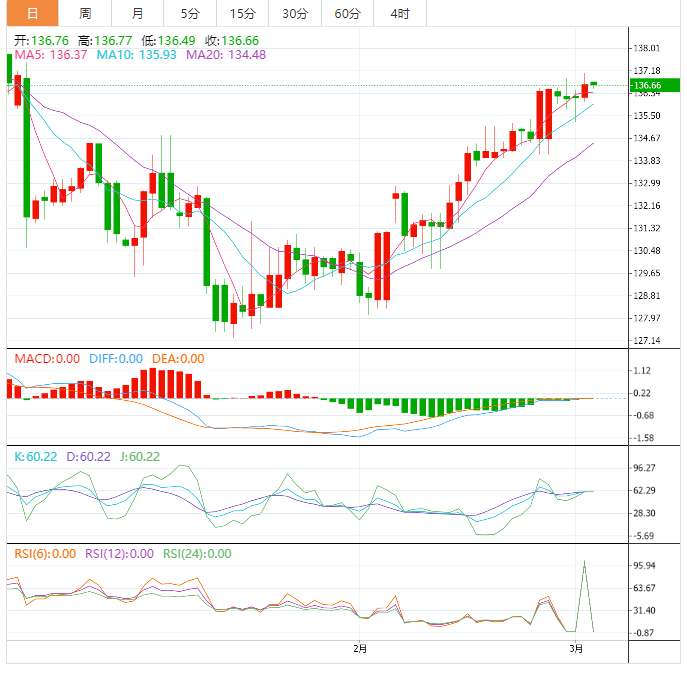687x673 pixels.
Task: Switch to the 4时 interval tab
Action: click(399, 13)
